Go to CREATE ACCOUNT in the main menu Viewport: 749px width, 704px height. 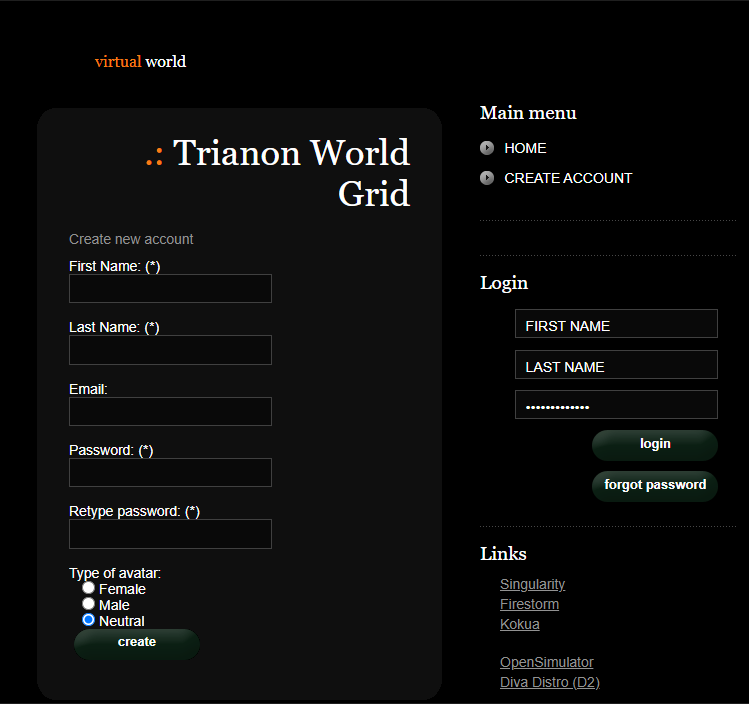[x=568, y=178]
